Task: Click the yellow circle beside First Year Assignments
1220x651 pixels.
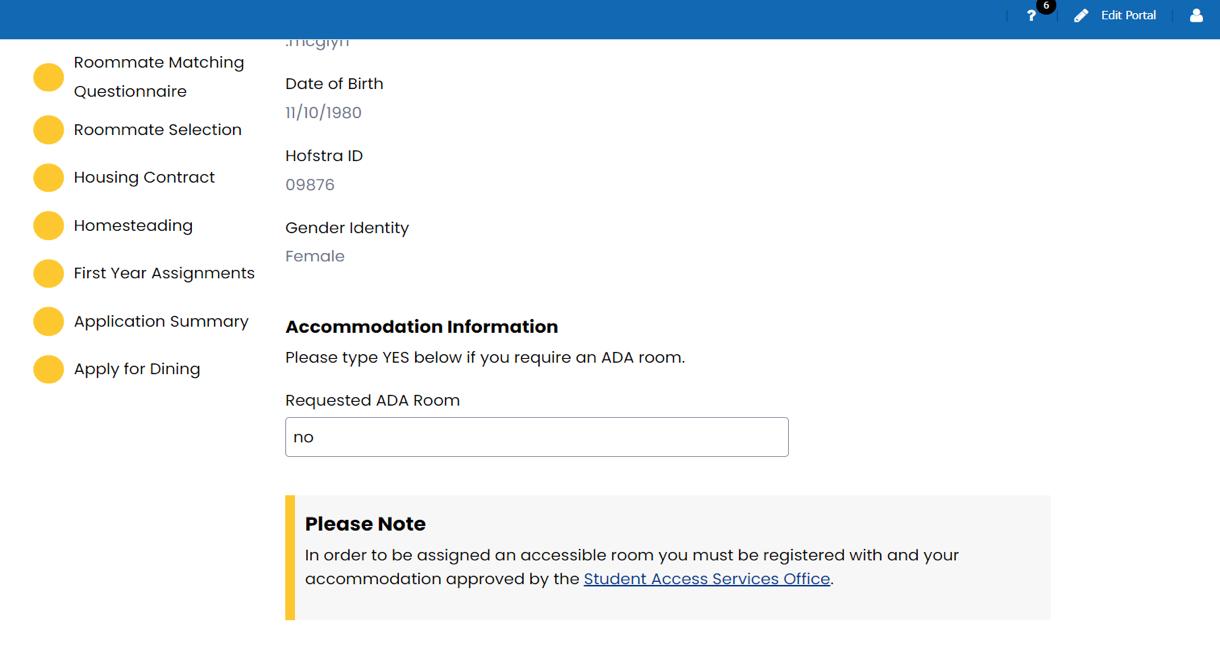Action: [48, 274]
